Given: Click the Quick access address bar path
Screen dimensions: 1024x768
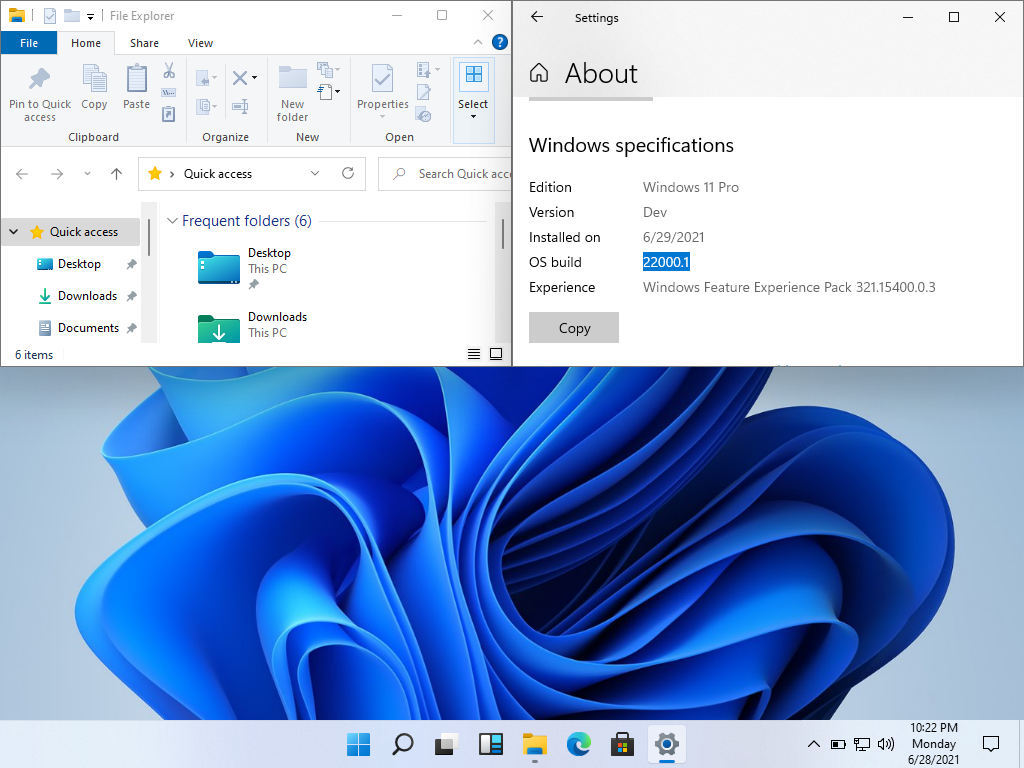Looking at the screenshot, I should [217, 174].
